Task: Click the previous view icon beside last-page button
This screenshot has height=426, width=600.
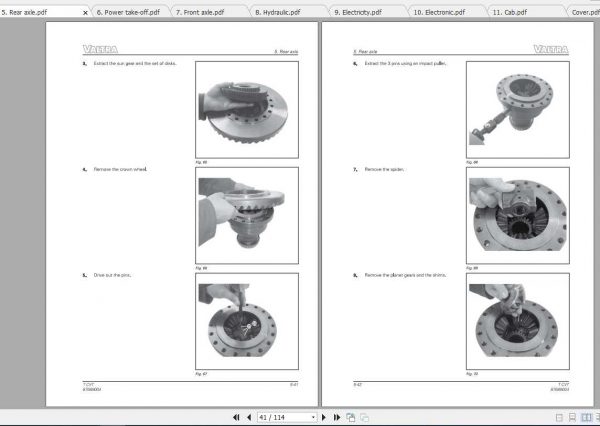Action: click(x=351, y=417)
